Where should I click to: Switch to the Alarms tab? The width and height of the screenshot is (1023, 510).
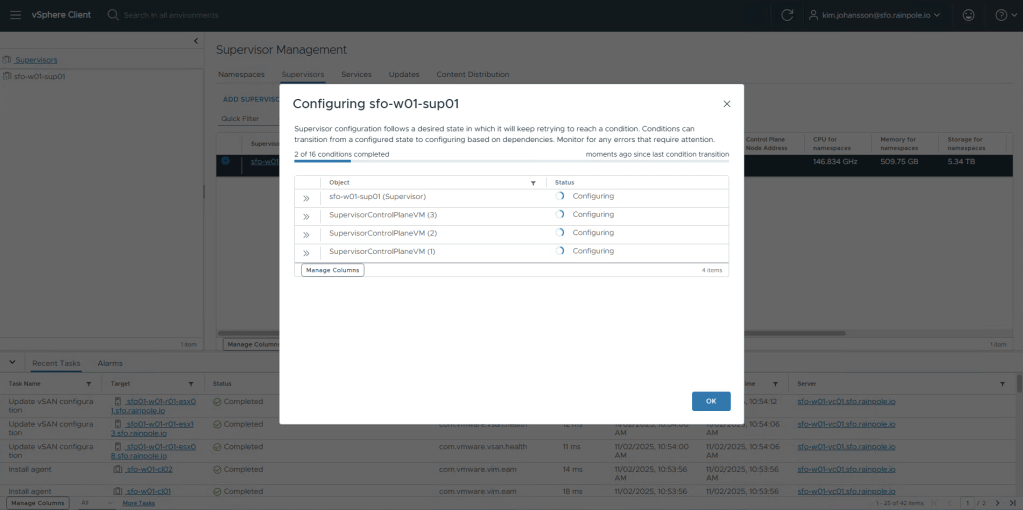pyautogui.click(x=110, y=363)
